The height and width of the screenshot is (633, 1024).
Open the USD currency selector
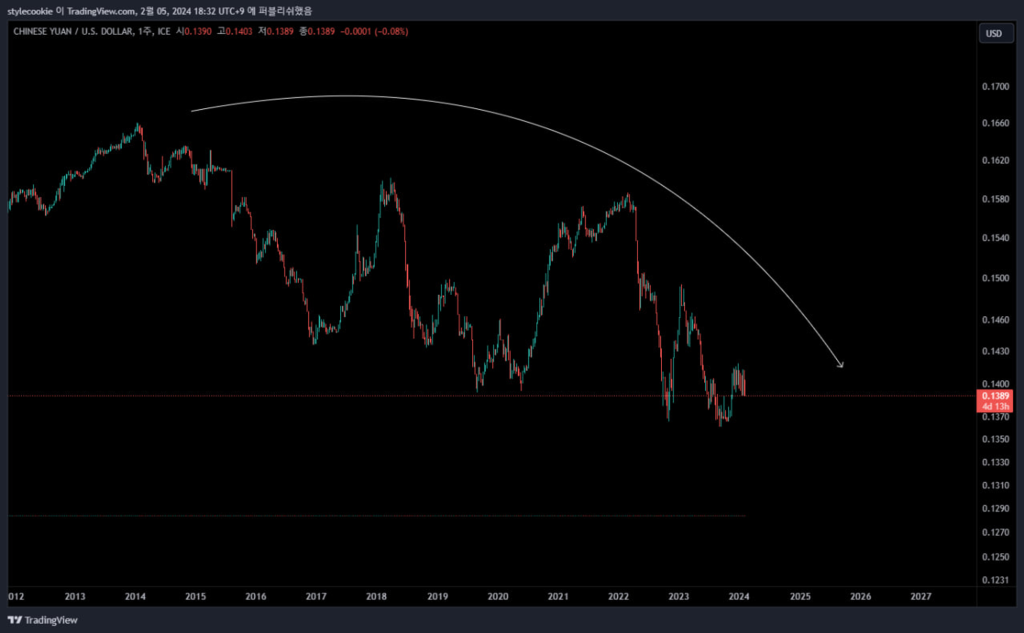pos(993,33)
